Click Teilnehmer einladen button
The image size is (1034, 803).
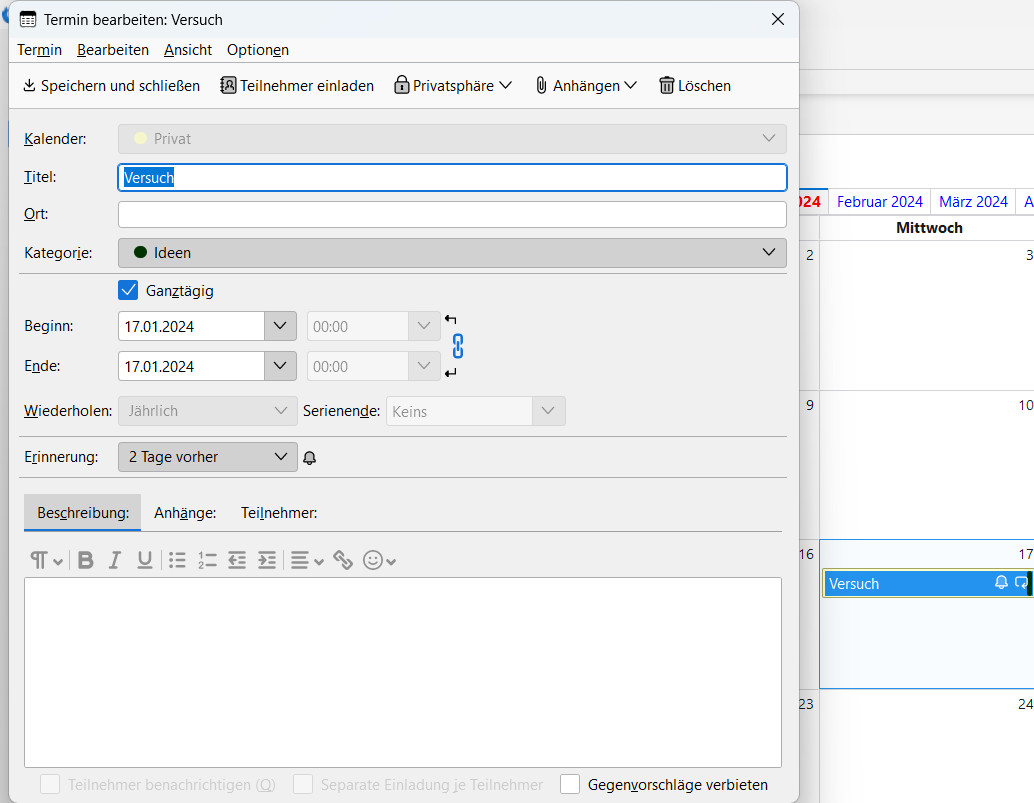(297, 86)
